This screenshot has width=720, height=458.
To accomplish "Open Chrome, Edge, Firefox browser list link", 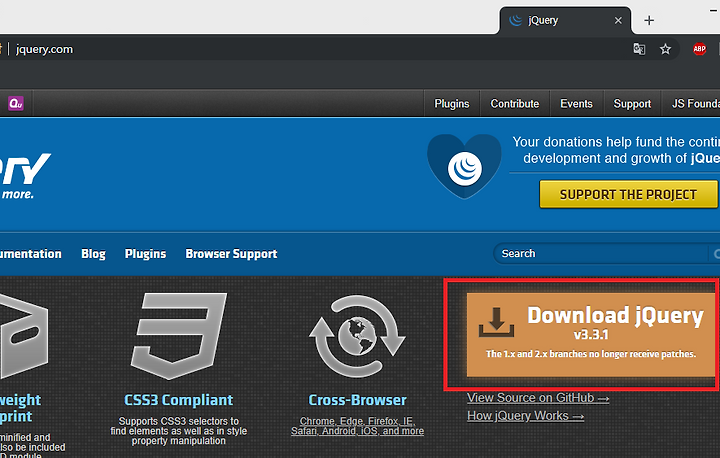I will click(357, 426).
